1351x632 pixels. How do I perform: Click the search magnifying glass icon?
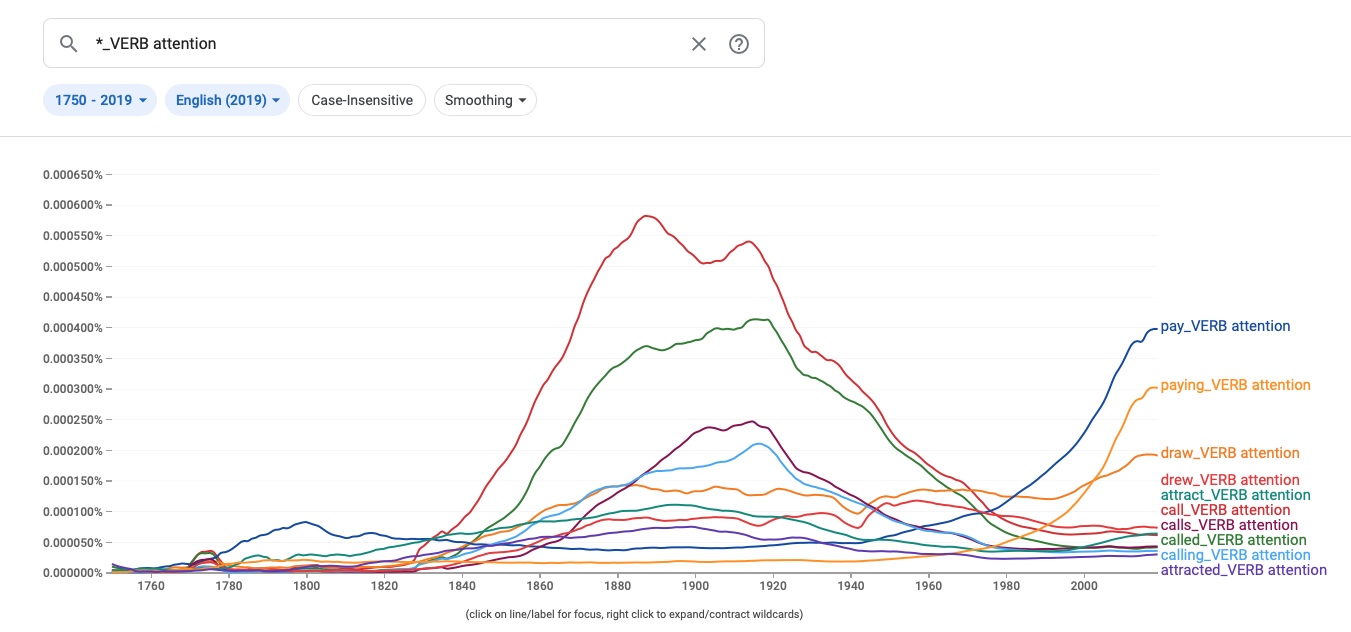coord(68,43)
